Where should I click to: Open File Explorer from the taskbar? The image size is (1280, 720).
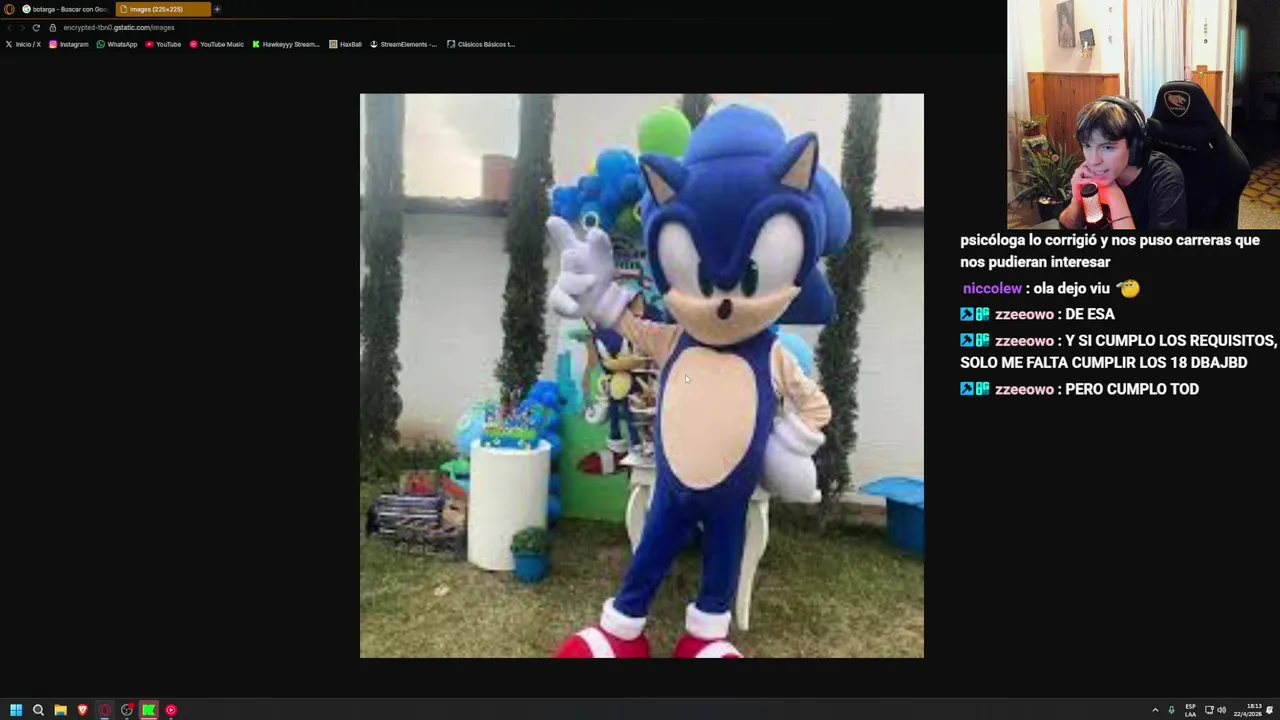point(60,710)
